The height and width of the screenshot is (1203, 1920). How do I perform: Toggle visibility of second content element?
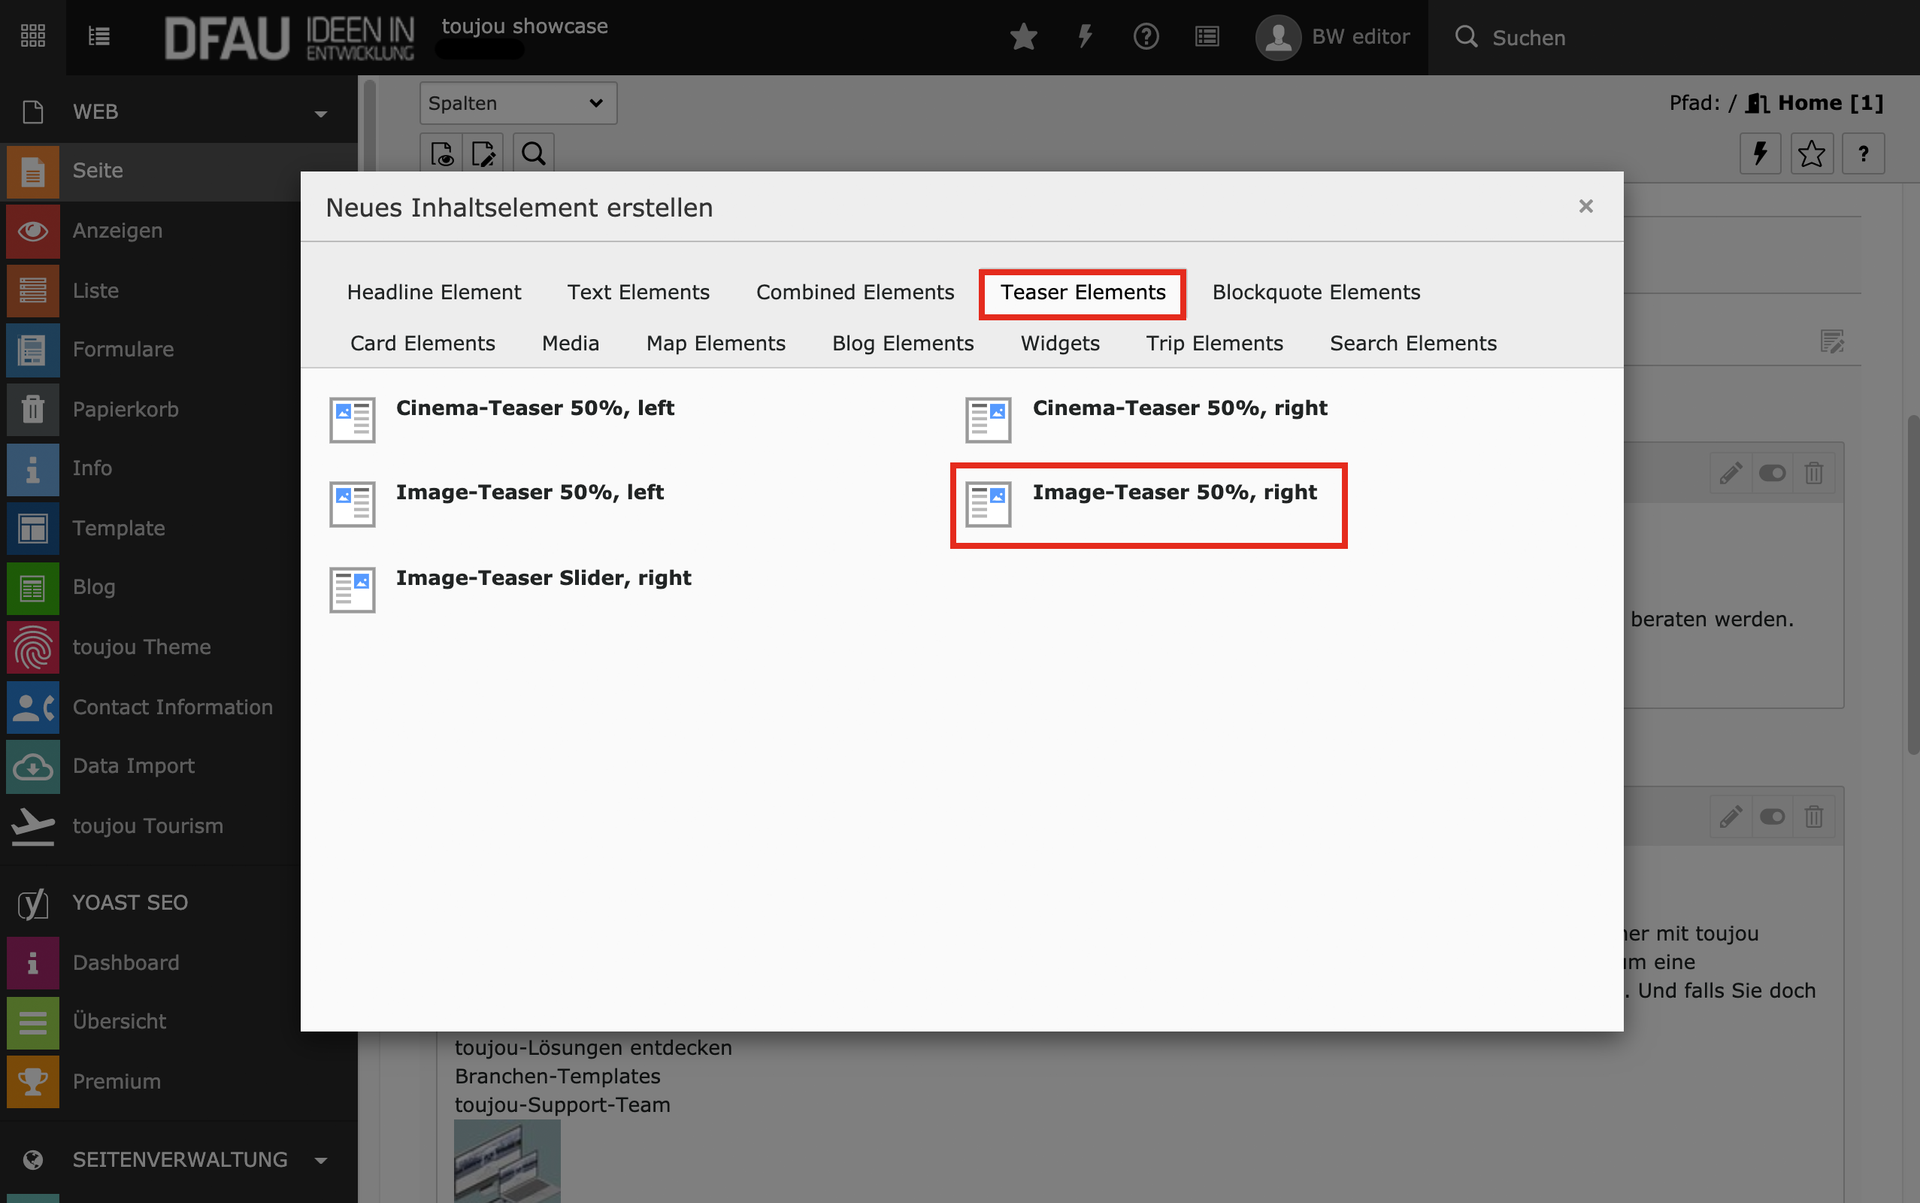(x=1772, y=817)
